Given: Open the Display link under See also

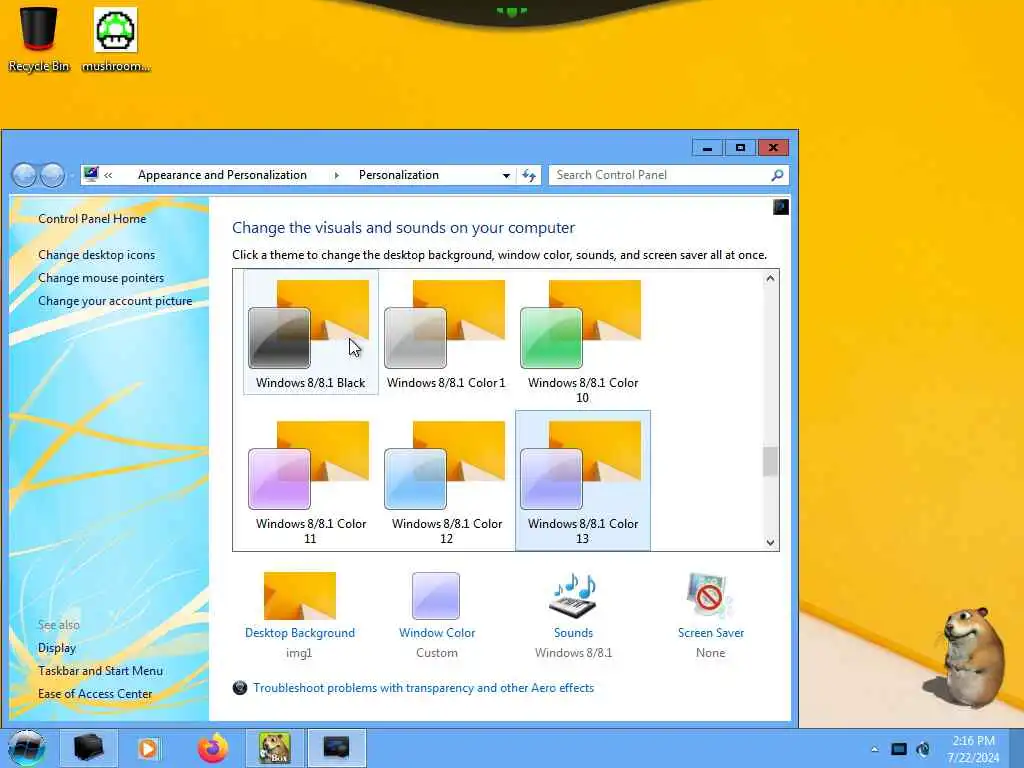Looking at the screenshot, I should click(57, 648).
